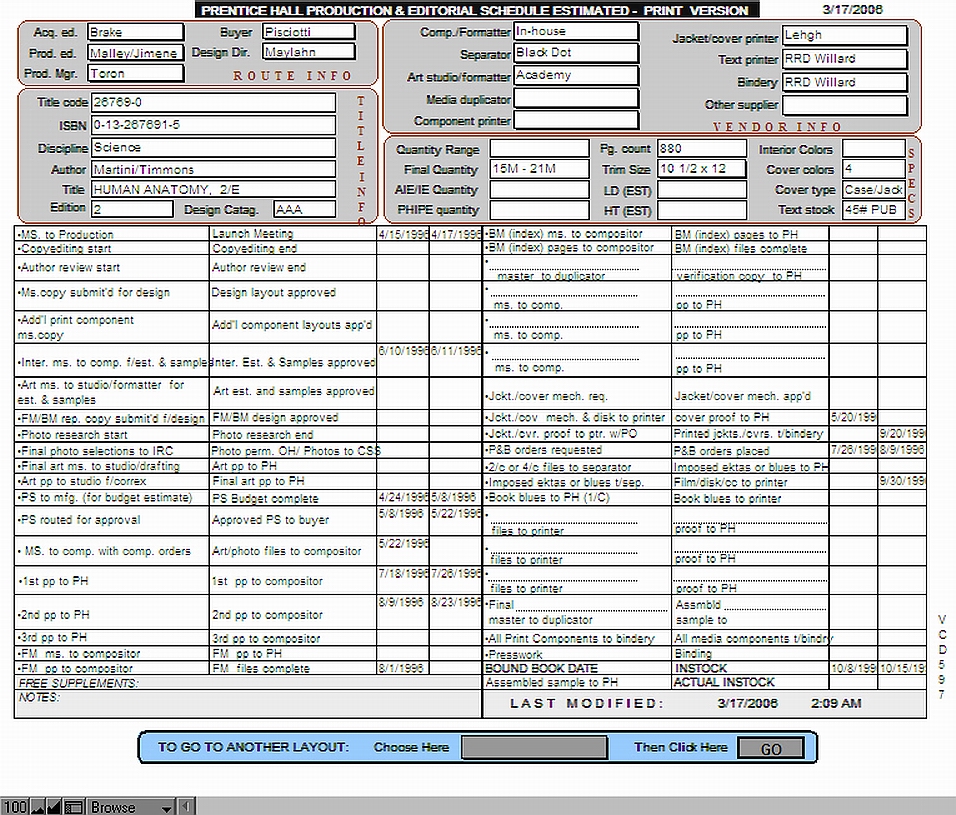Screen dimensions: 956x815
Task: Click the 4/15/1996 MS. to Production date
Action: 403,234
